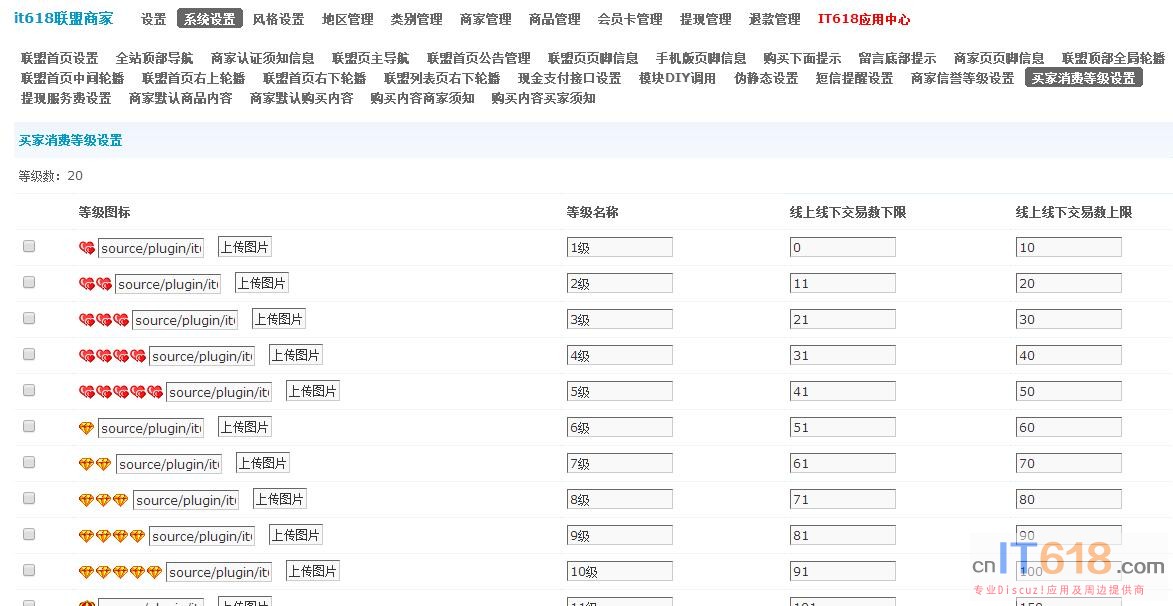Click the double heart icons in row 2级

[x=95, y=284]
